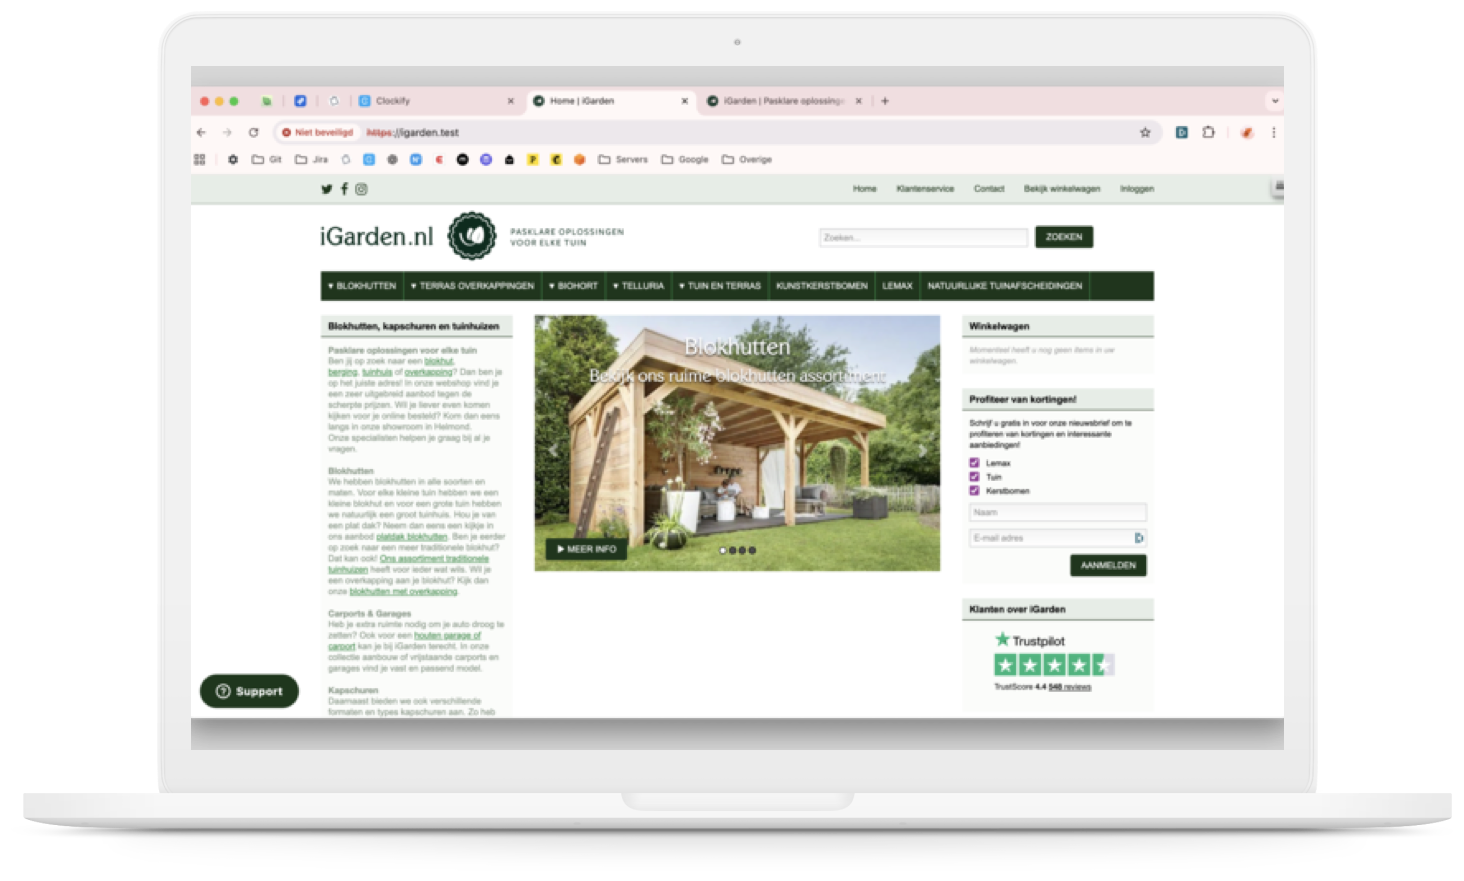Viewport: 1464px width, 881px height.
Task: Uncheck the Lemax newsletter checkbox
Action: pos(973,462)
